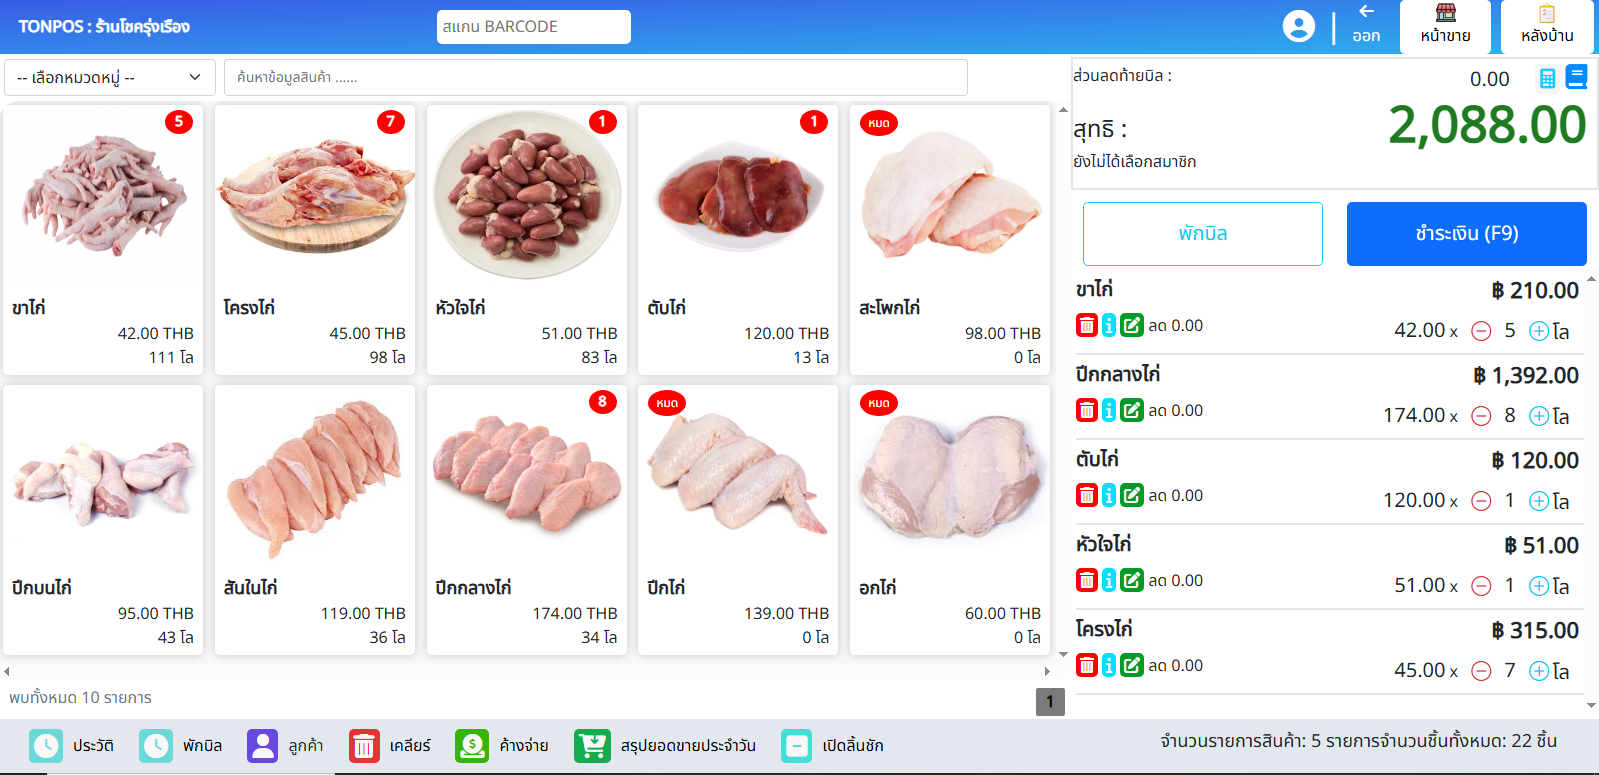
Task: Edit the ตับไก่ cart item
Action: click(x=1132, y=495)
